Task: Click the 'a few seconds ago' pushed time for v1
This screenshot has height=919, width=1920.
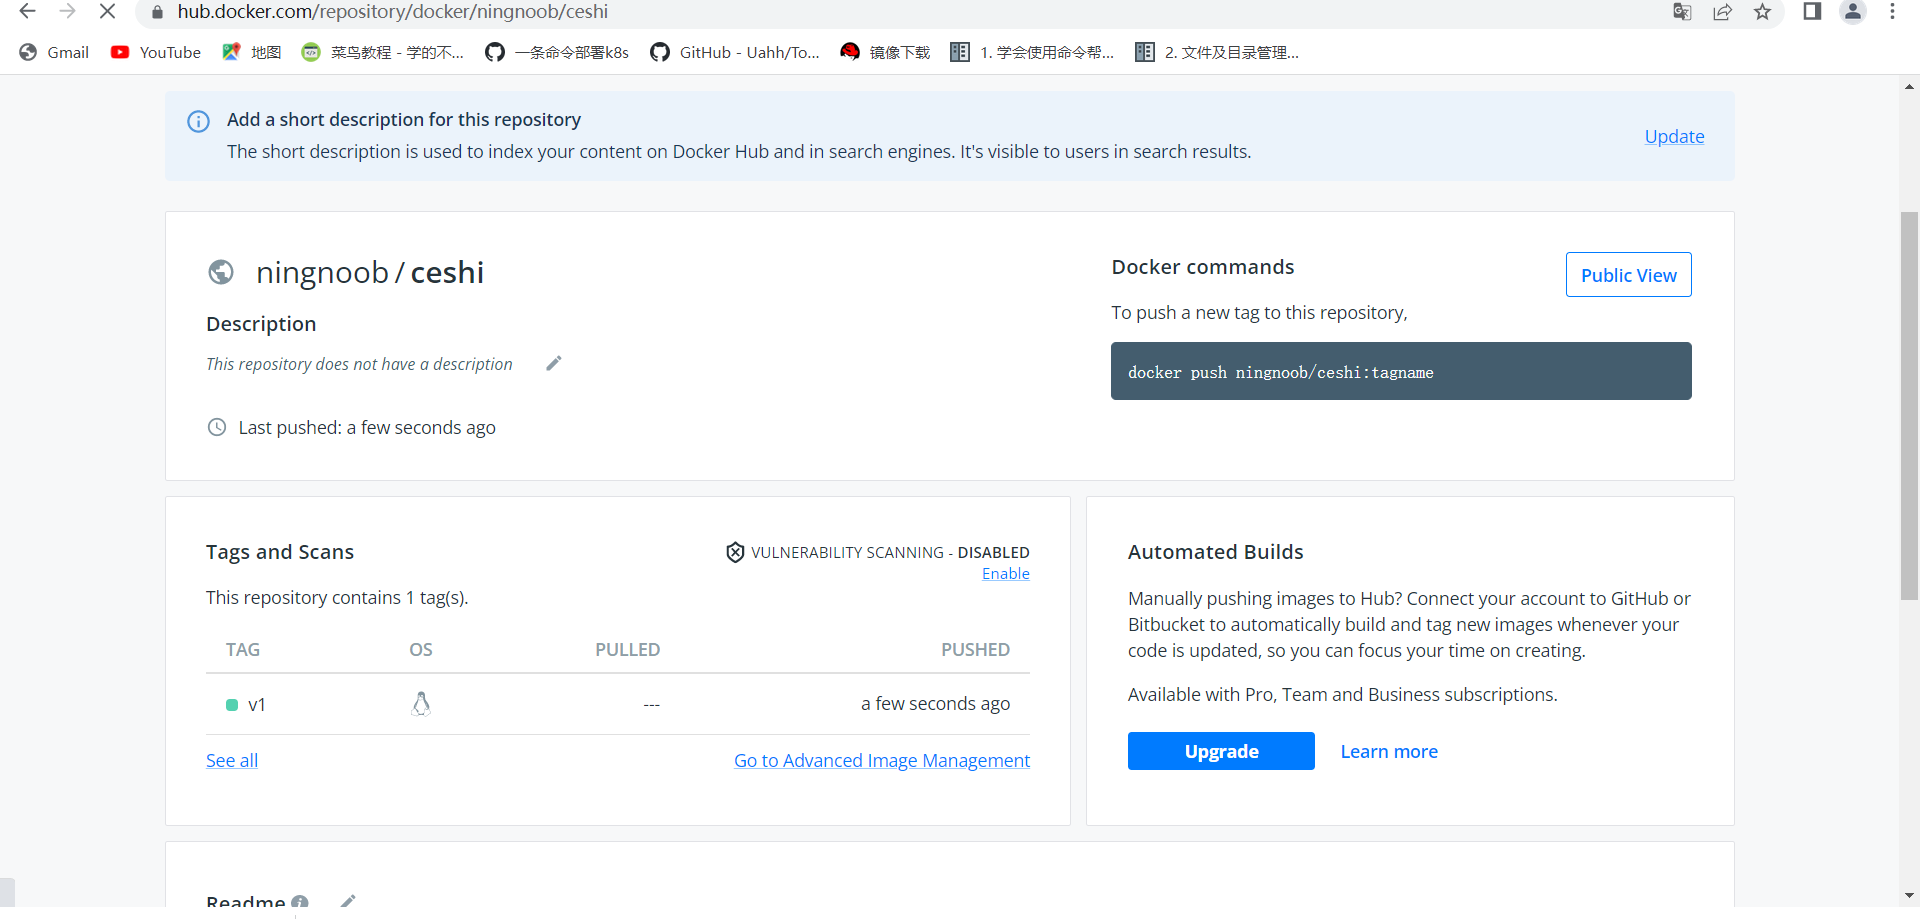Action: (935, 704)
